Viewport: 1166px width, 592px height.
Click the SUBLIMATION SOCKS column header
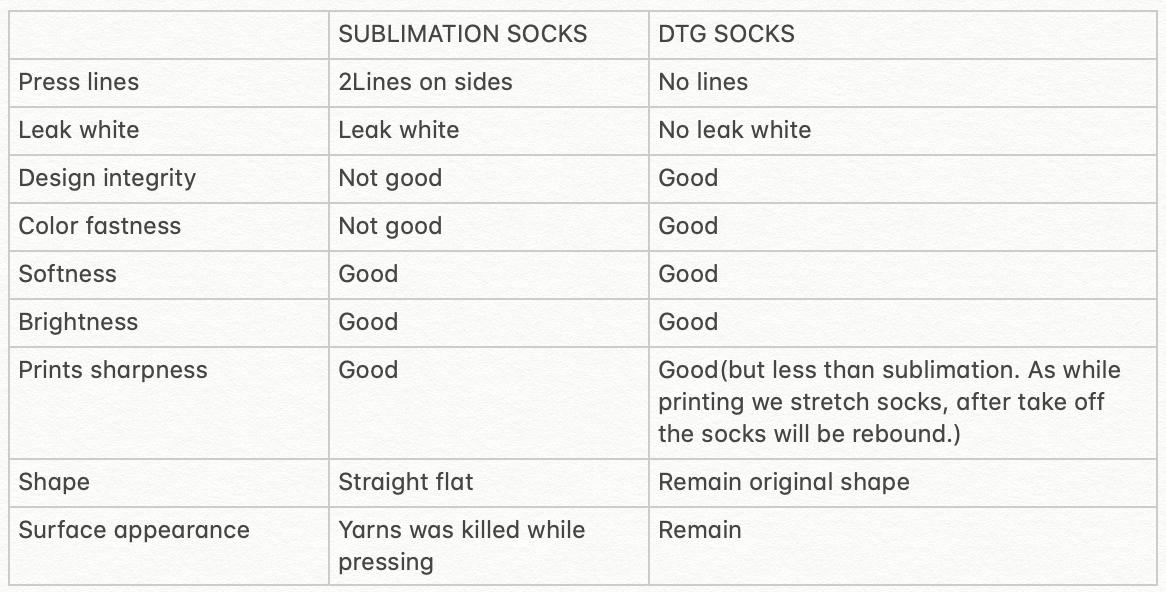pos(462,34)
